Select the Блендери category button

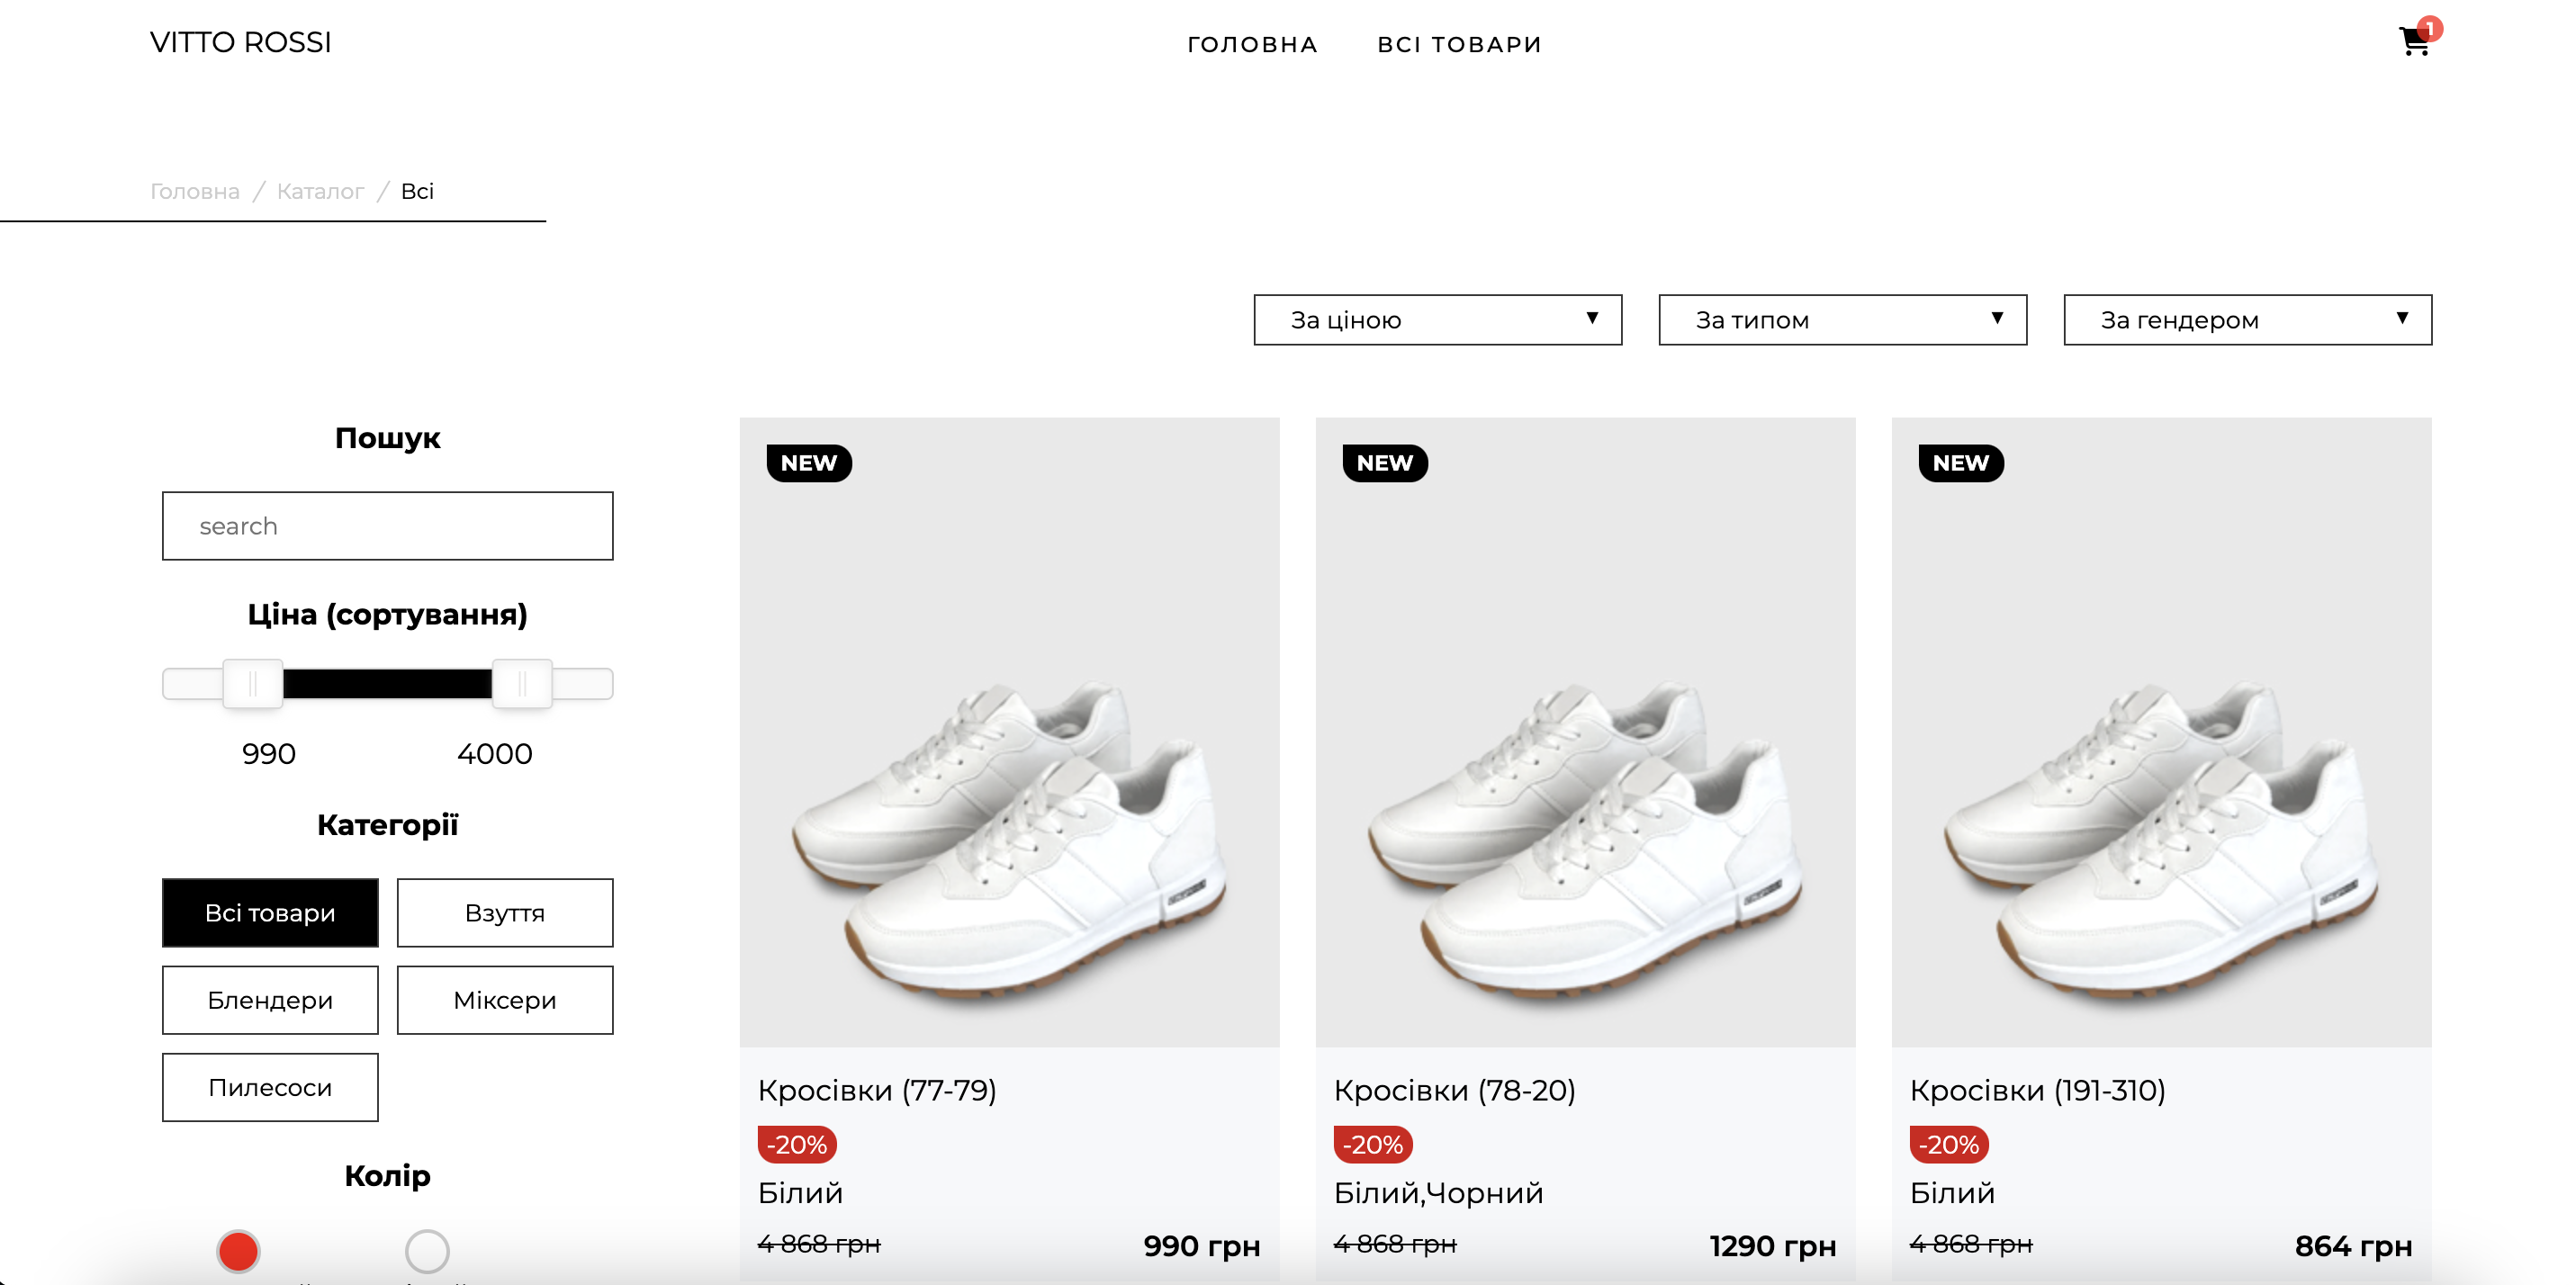tap(270, 1000)
